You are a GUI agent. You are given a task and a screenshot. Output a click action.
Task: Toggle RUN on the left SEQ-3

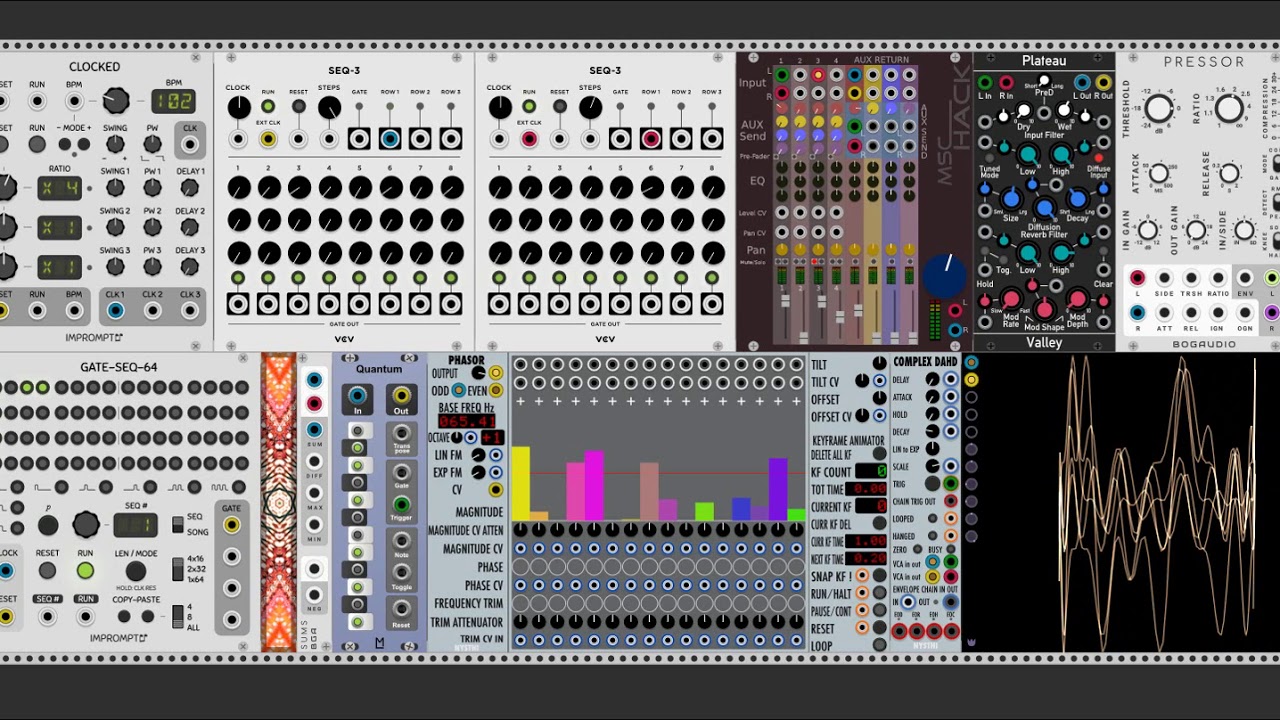click(x=268, y=106)
